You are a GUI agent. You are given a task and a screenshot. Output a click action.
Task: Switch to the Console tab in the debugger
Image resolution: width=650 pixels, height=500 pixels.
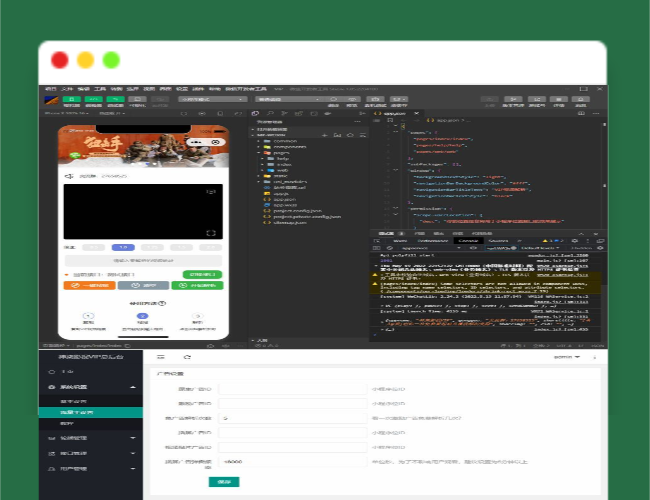pyautogui.click(x=467, y=240)
